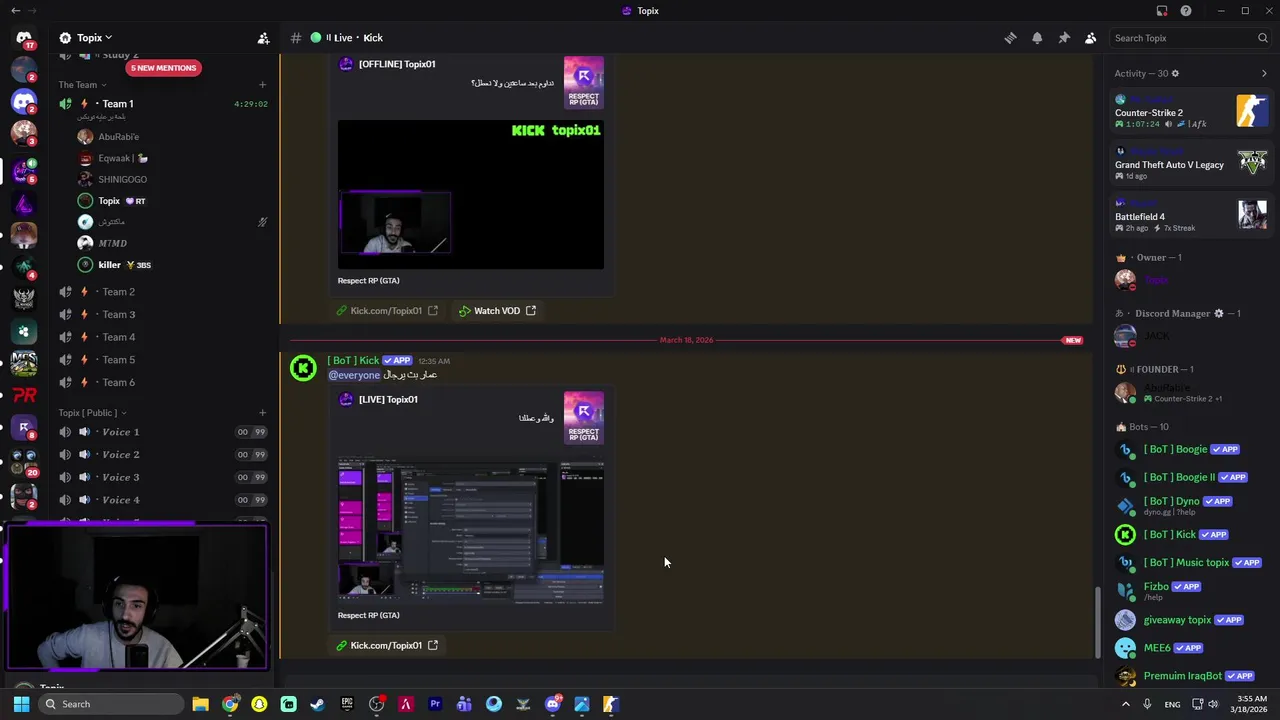Screen dimensions: 1280x720
Task: Toggle member list icon in header
Action: click(x=1091, y=38)
